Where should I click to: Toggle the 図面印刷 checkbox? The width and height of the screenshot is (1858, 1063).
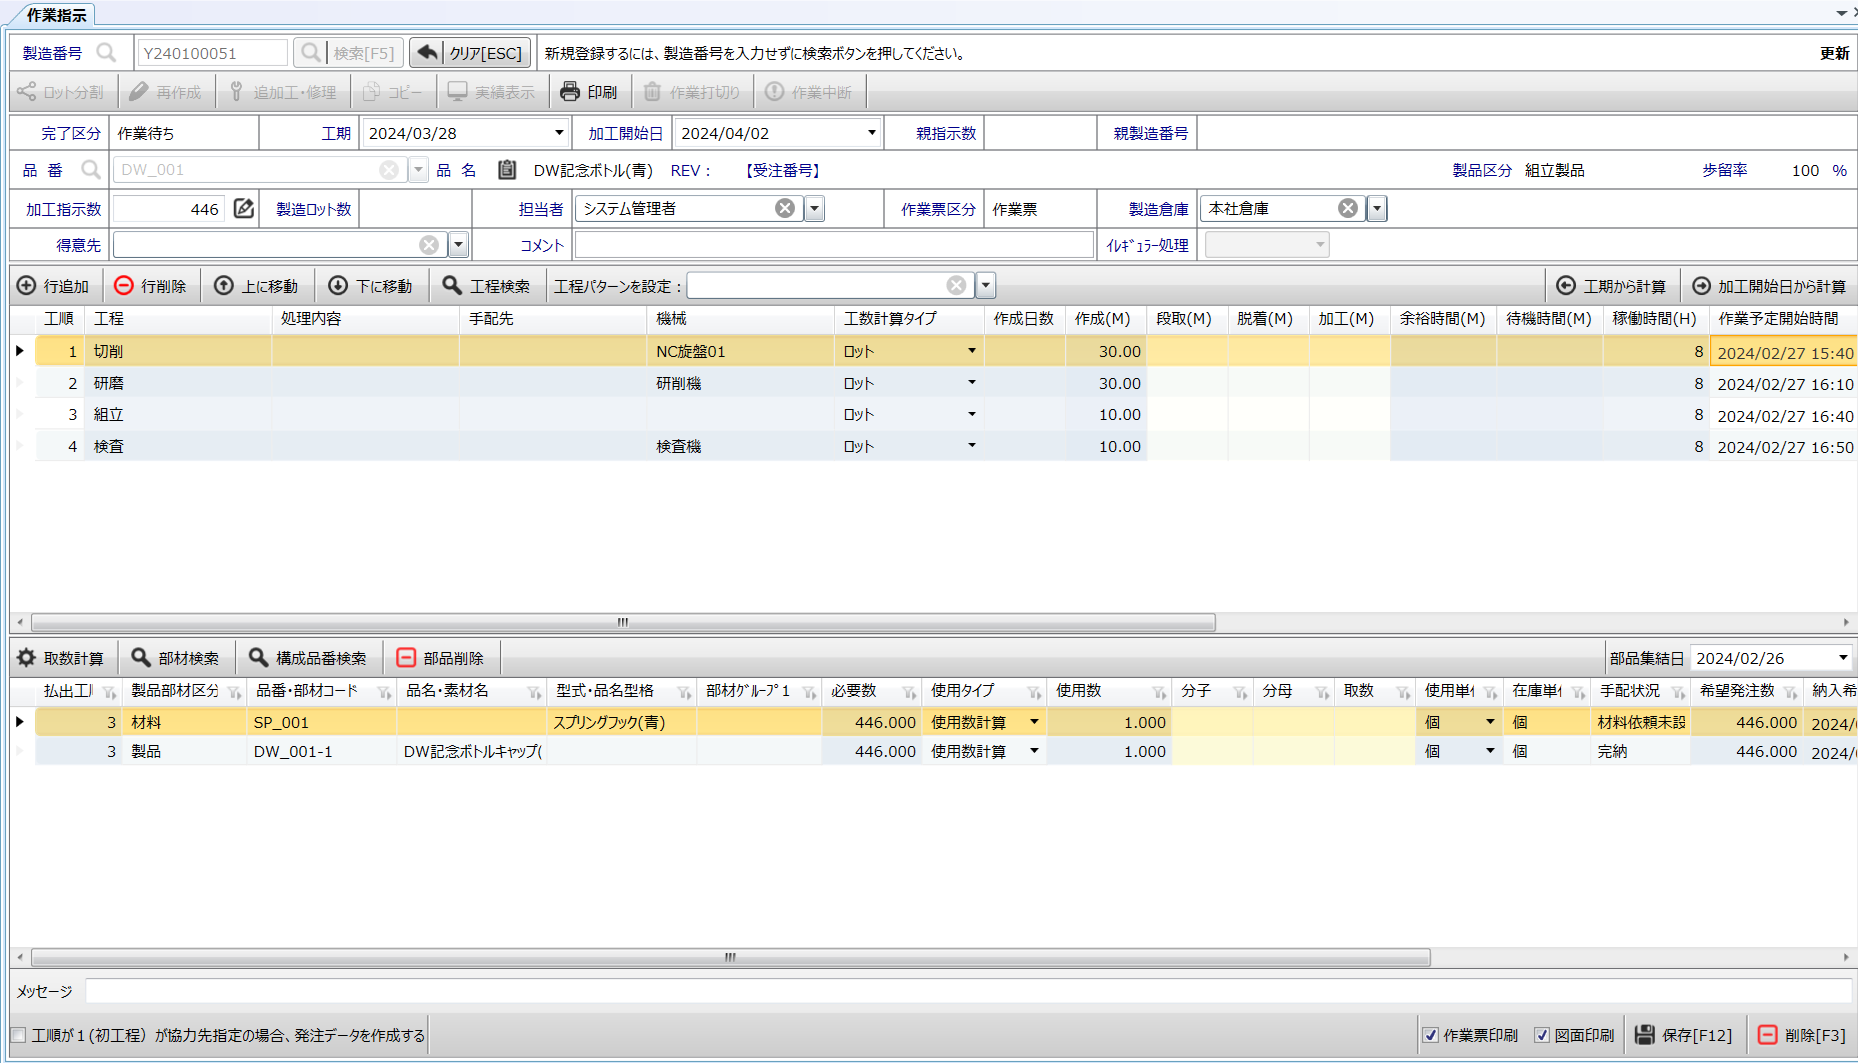[x=1542, y=1035]
